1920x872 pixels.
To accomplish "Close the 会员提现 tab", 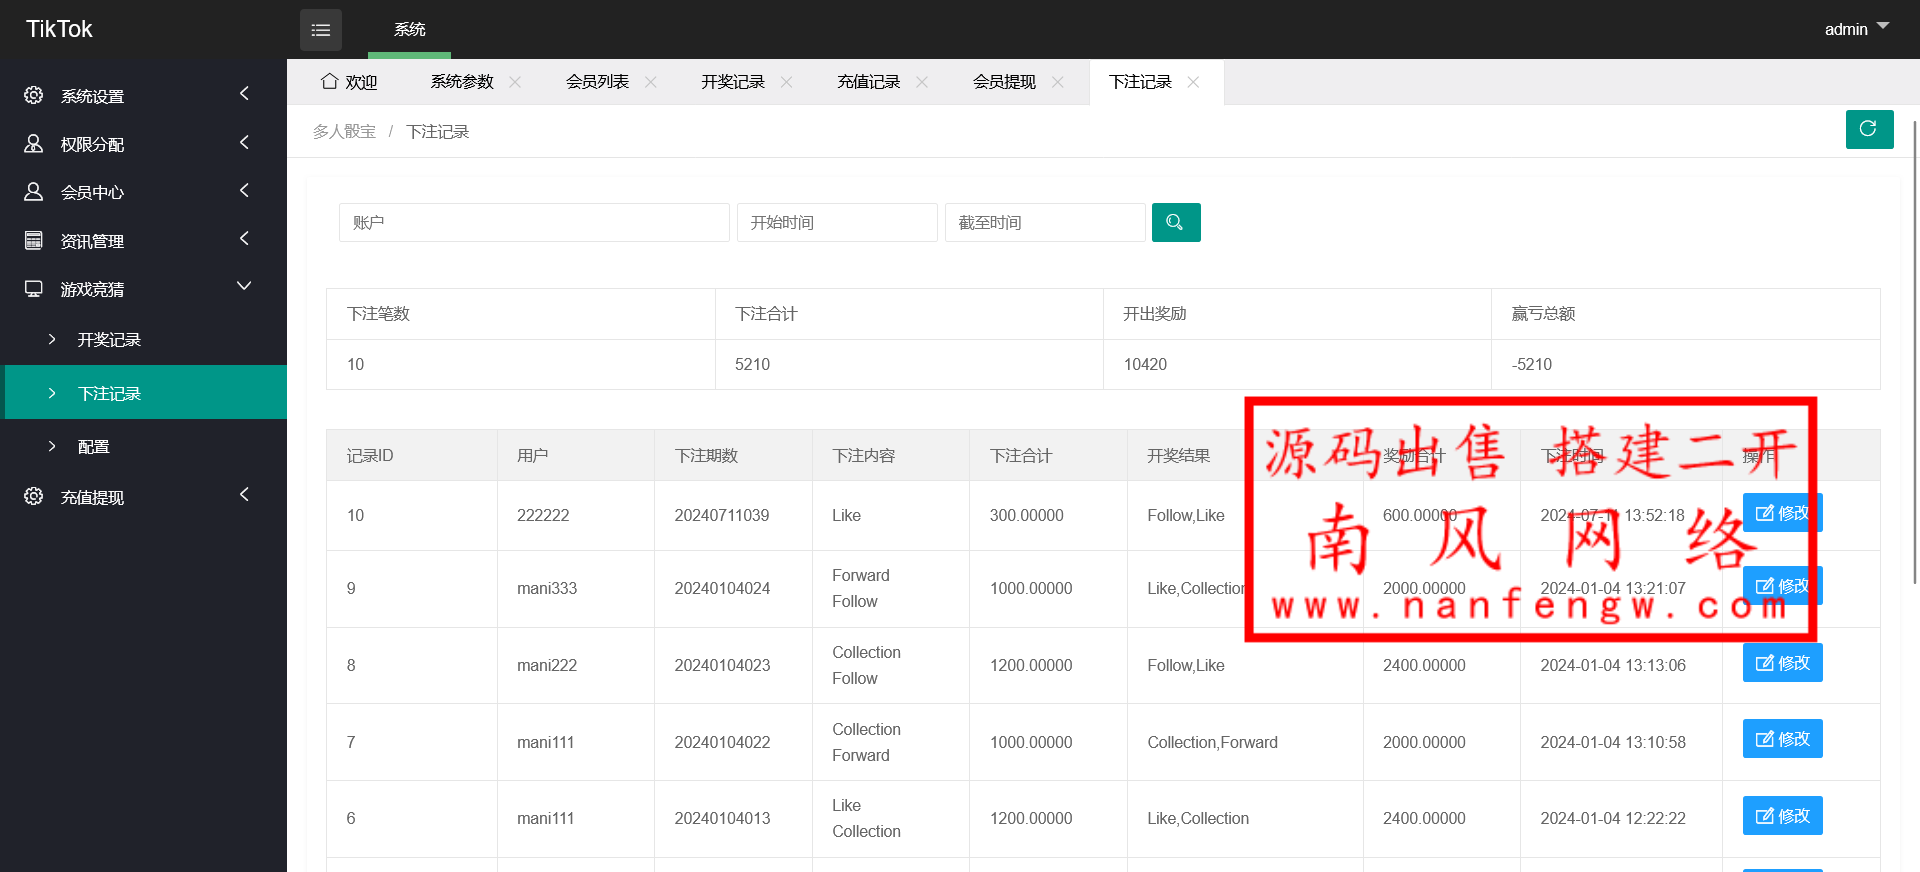I will coord(1058,82).
